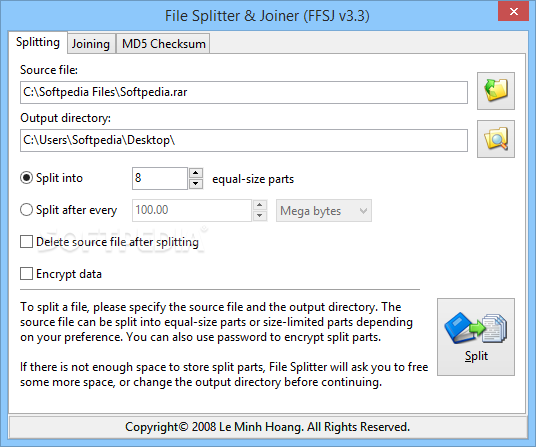This screenshot has height=447, width=536.
Task: Open the Mega bytes unit dropdown
Action: click(324, 211)
